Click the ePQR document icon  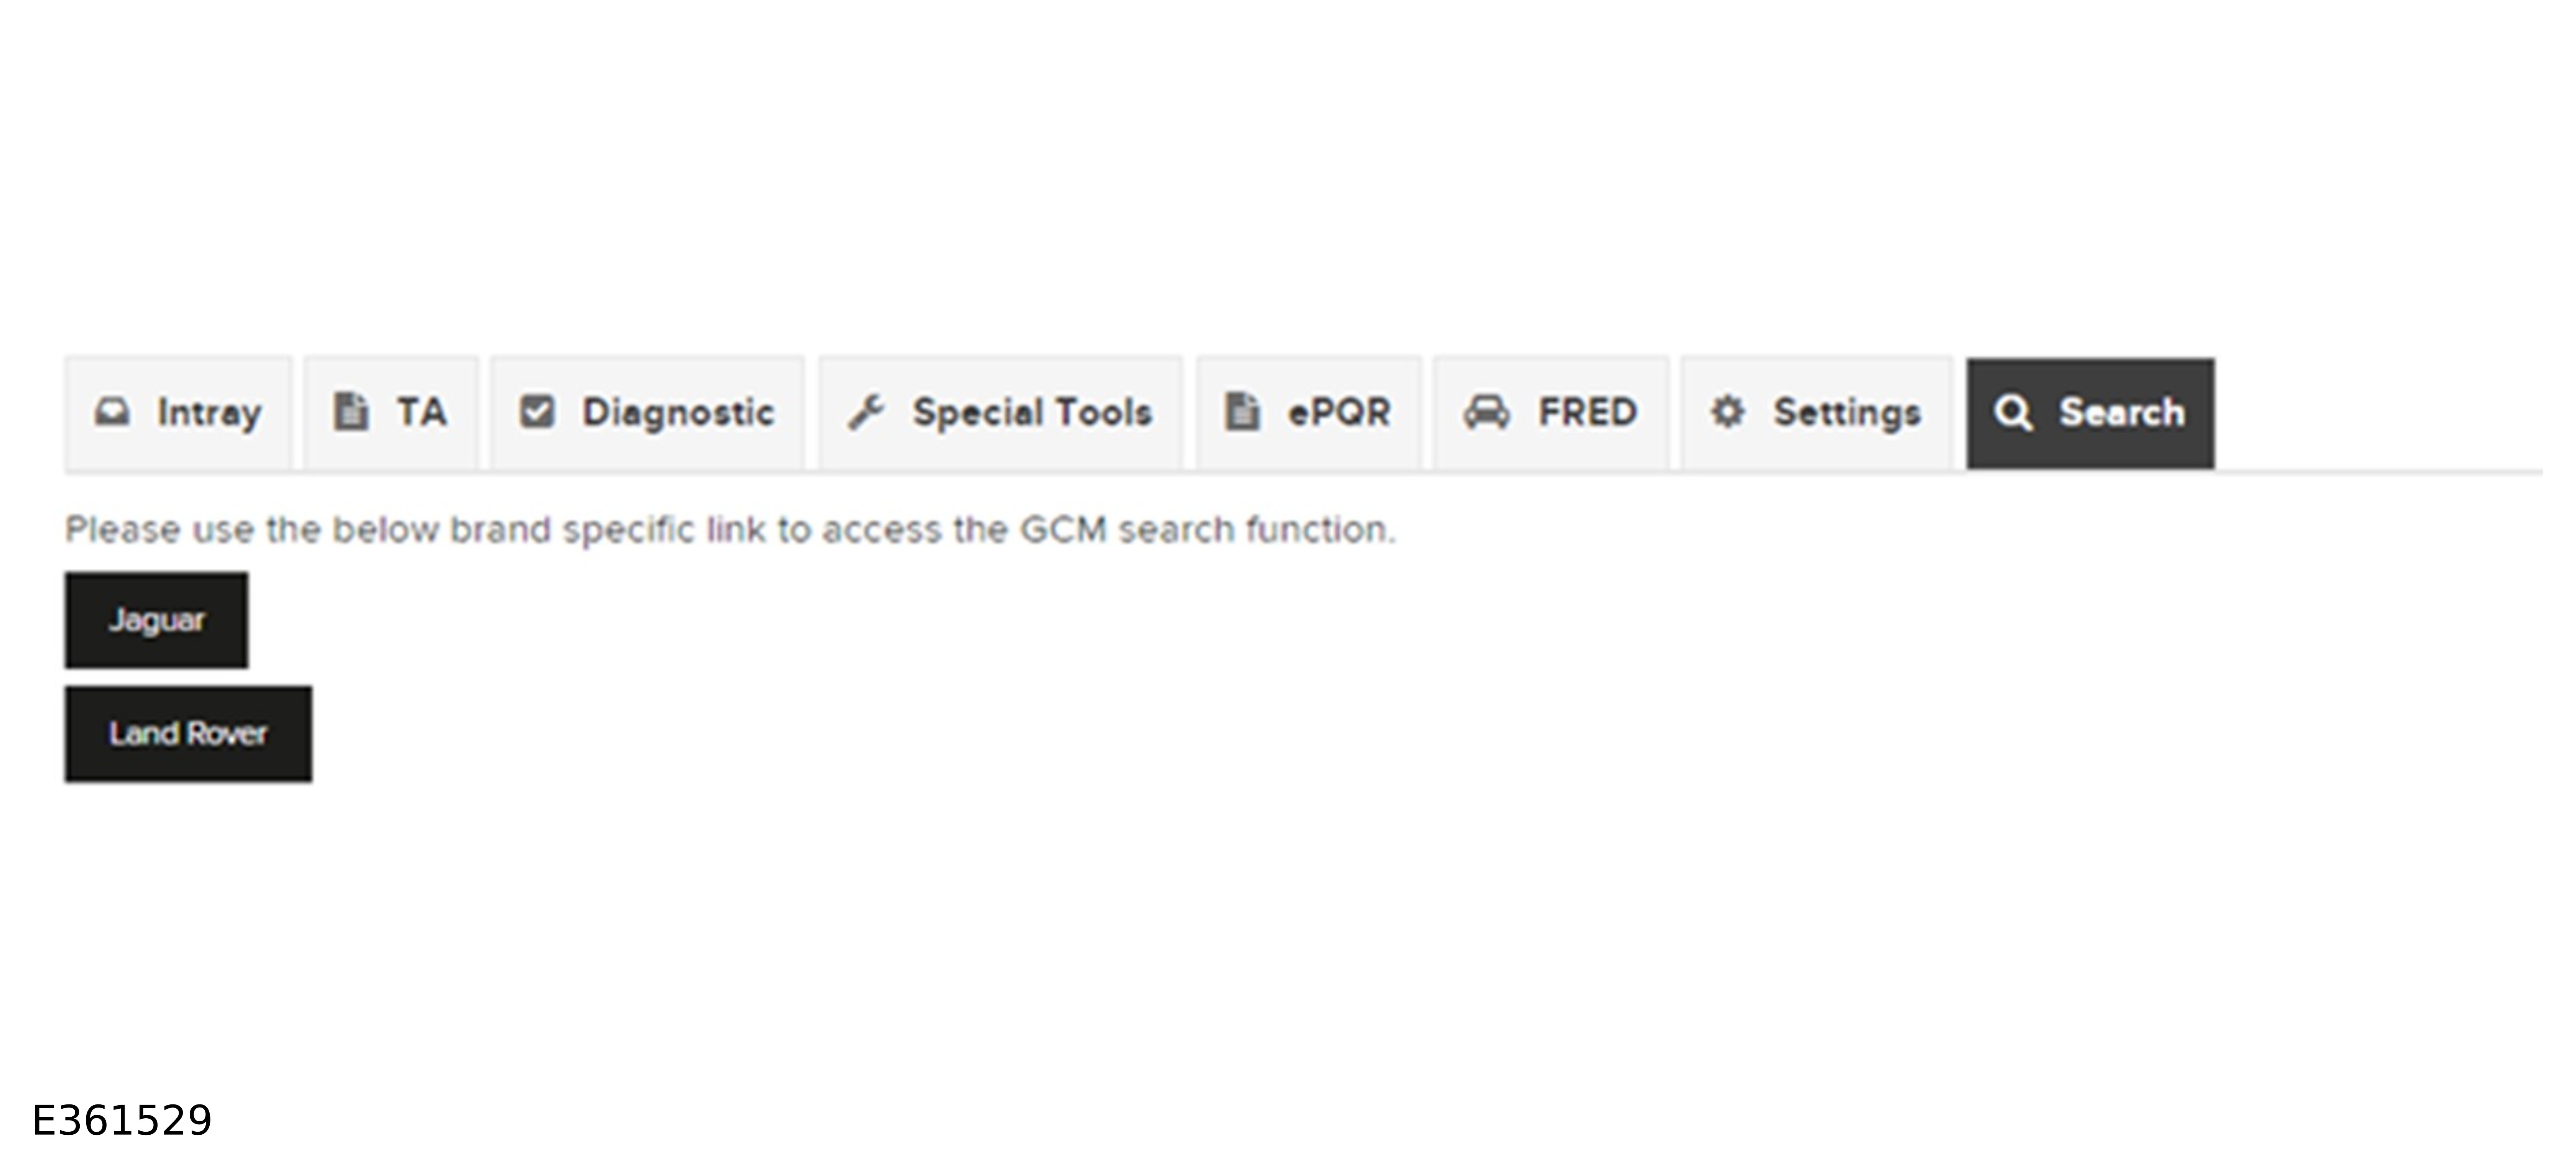[1242, 412]
